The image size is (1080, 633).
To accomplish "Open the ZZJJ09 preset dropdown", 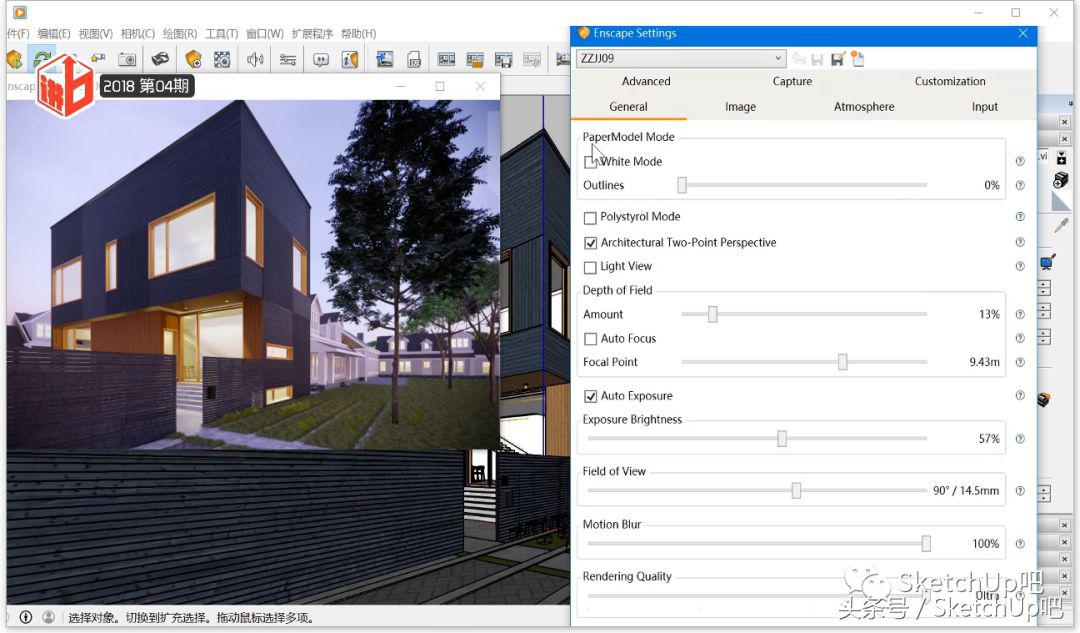I will 778,59.
